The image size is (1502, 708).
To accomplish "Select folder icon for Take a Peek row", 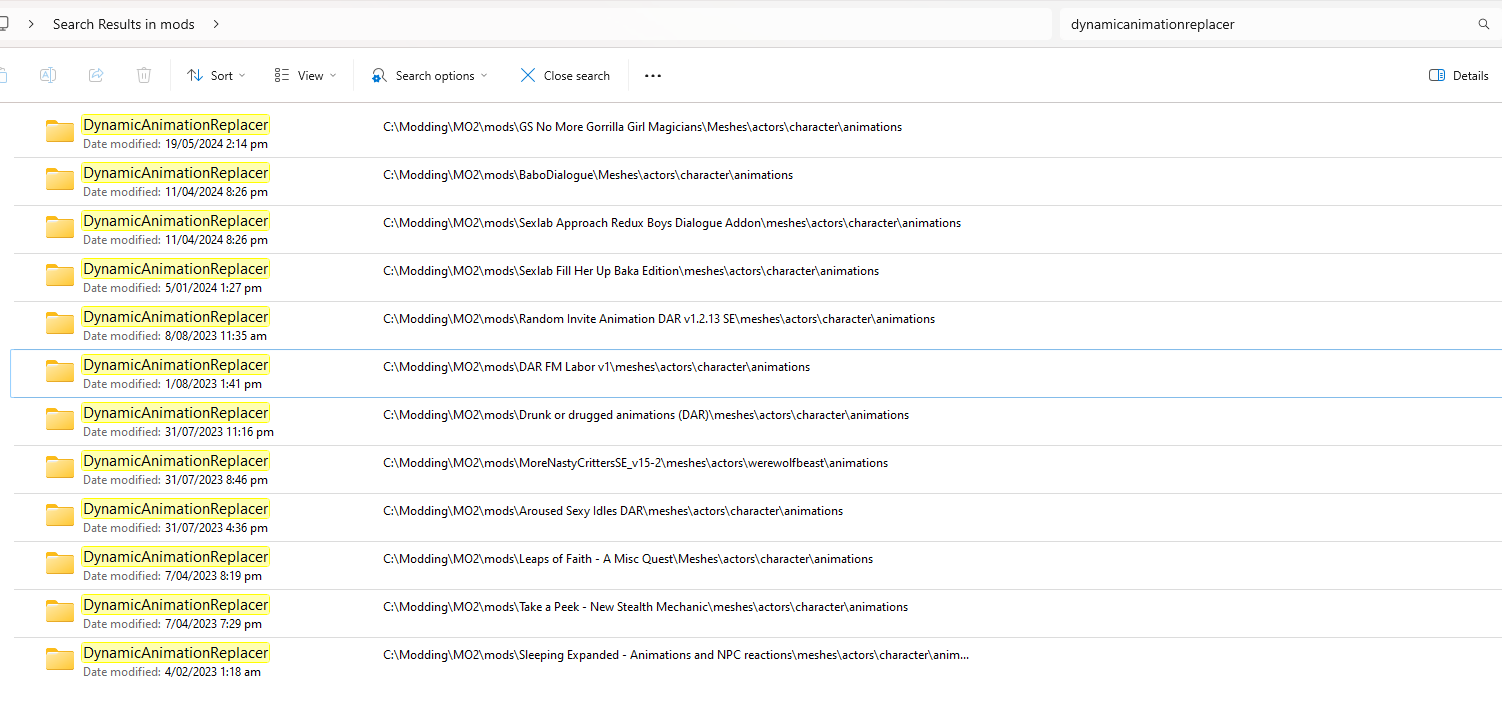I will click(60, 611).
